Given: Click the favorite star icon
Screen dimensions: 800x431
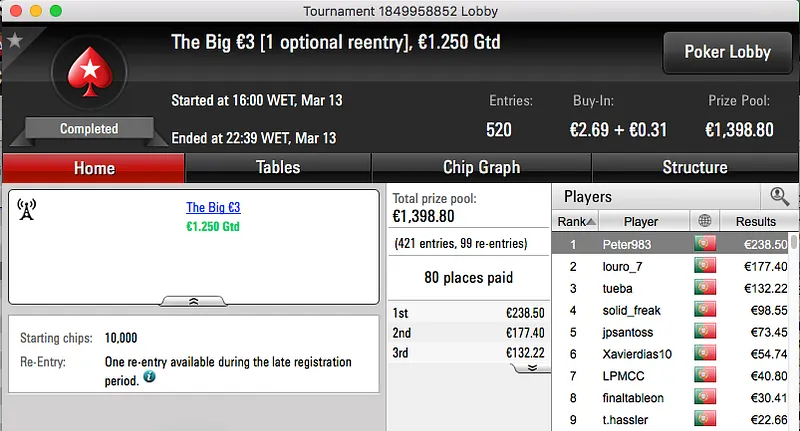Looking at the screenshot, I should point(14,40).
